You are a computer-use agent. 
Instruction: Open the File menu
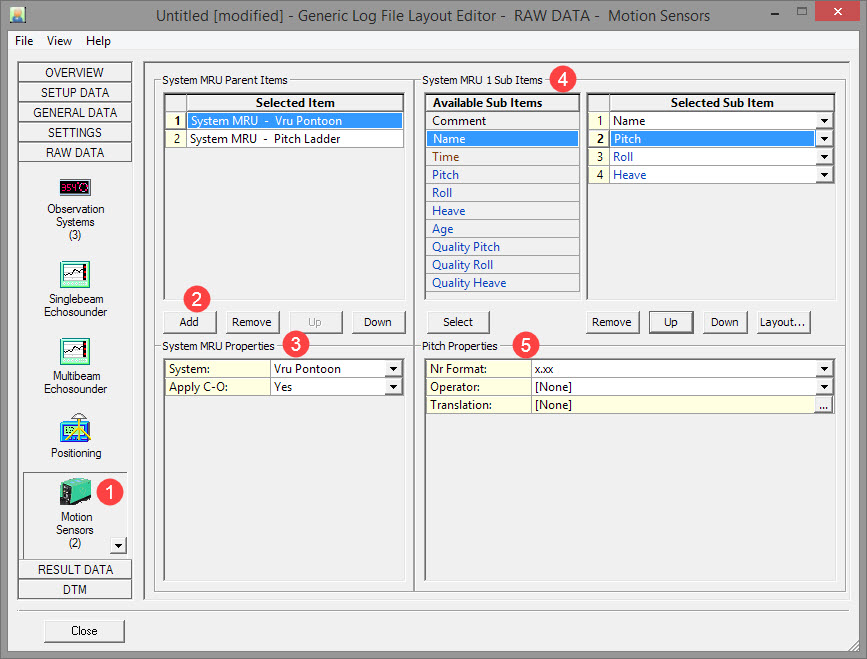click(24, 41)
